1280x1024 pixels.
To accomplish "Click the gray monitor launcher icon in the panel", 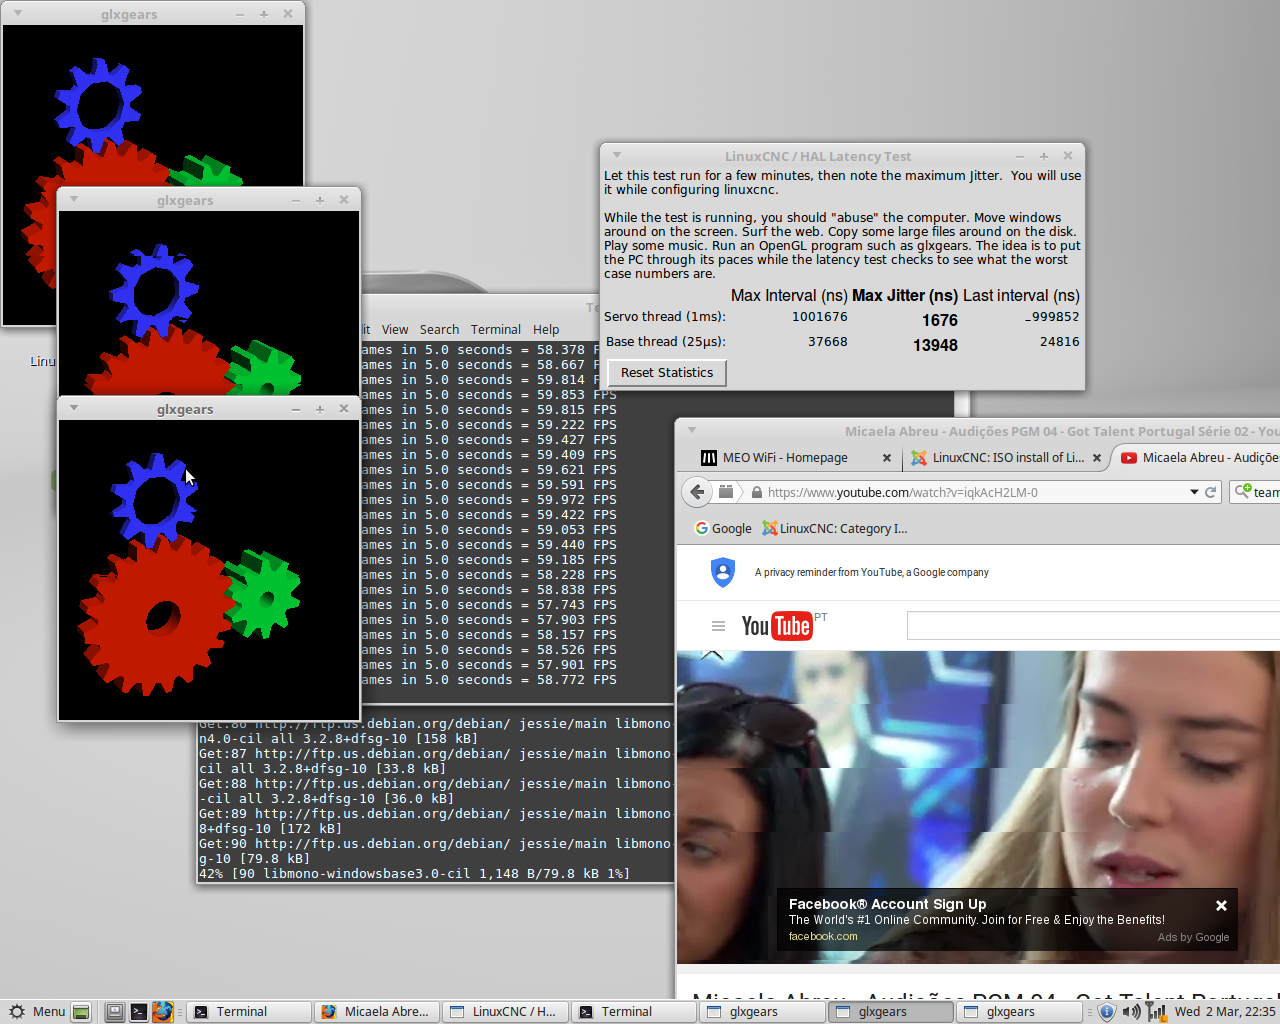I will (115, 1012).
